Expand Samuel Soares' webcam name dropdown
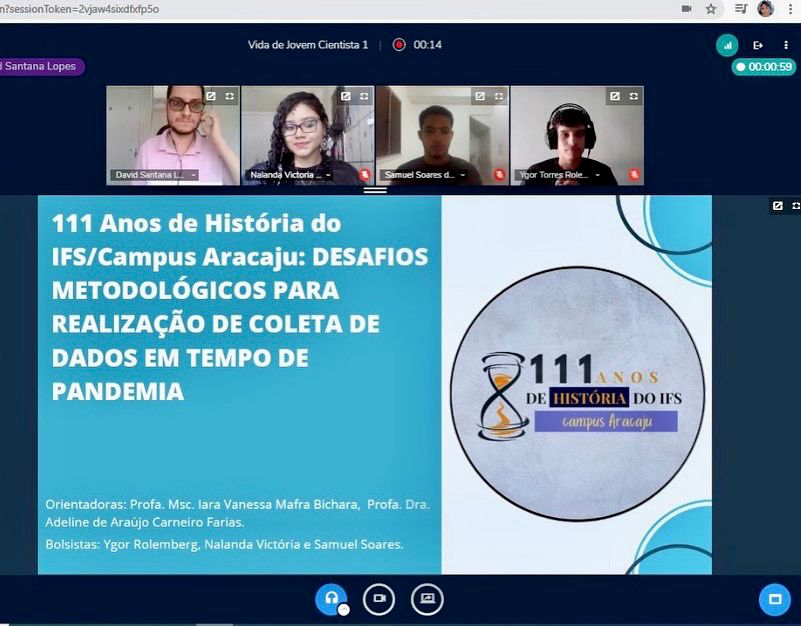Screen dimensions: 801x626 click(x=463, y=175)
